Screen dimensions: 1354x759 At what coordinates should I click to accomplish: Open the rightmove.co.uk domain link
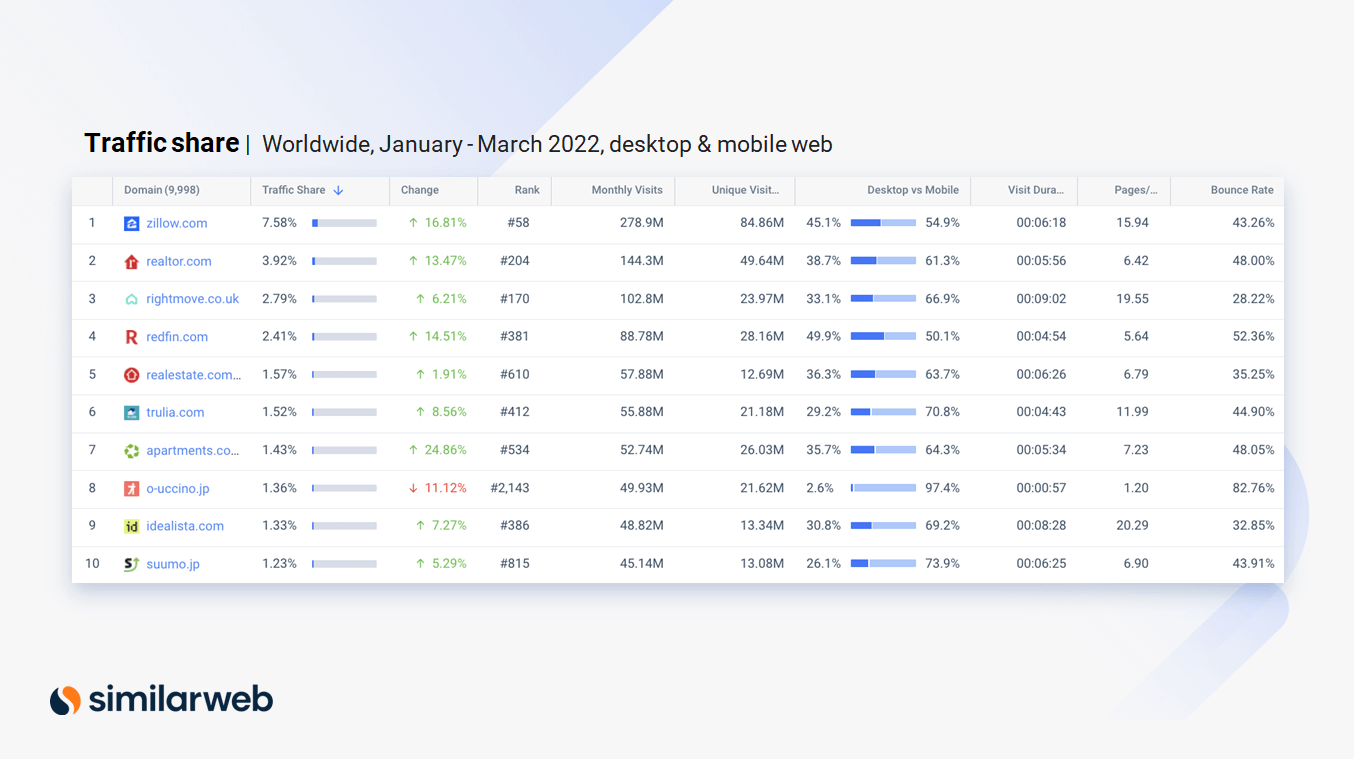193,299
